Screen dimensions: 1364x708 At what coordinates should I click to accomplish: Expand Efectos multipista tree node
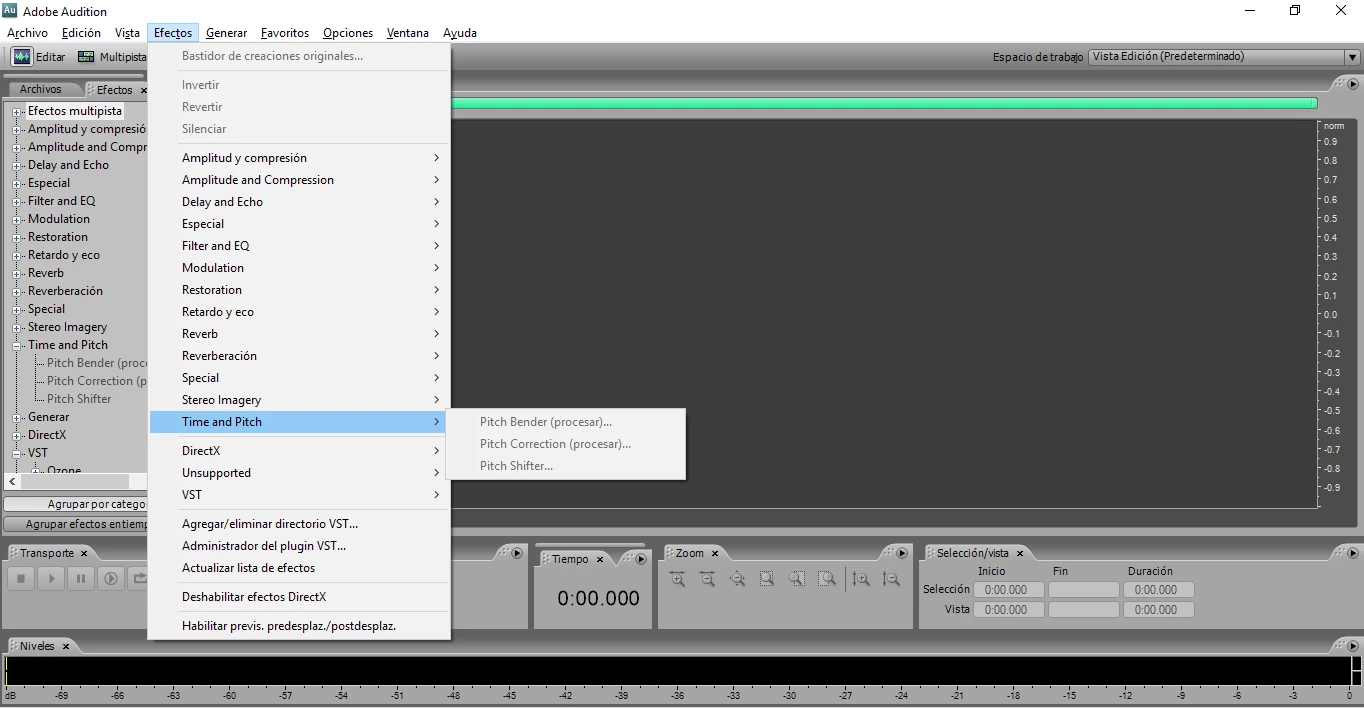pyautogui.click(x=17, y=111)
